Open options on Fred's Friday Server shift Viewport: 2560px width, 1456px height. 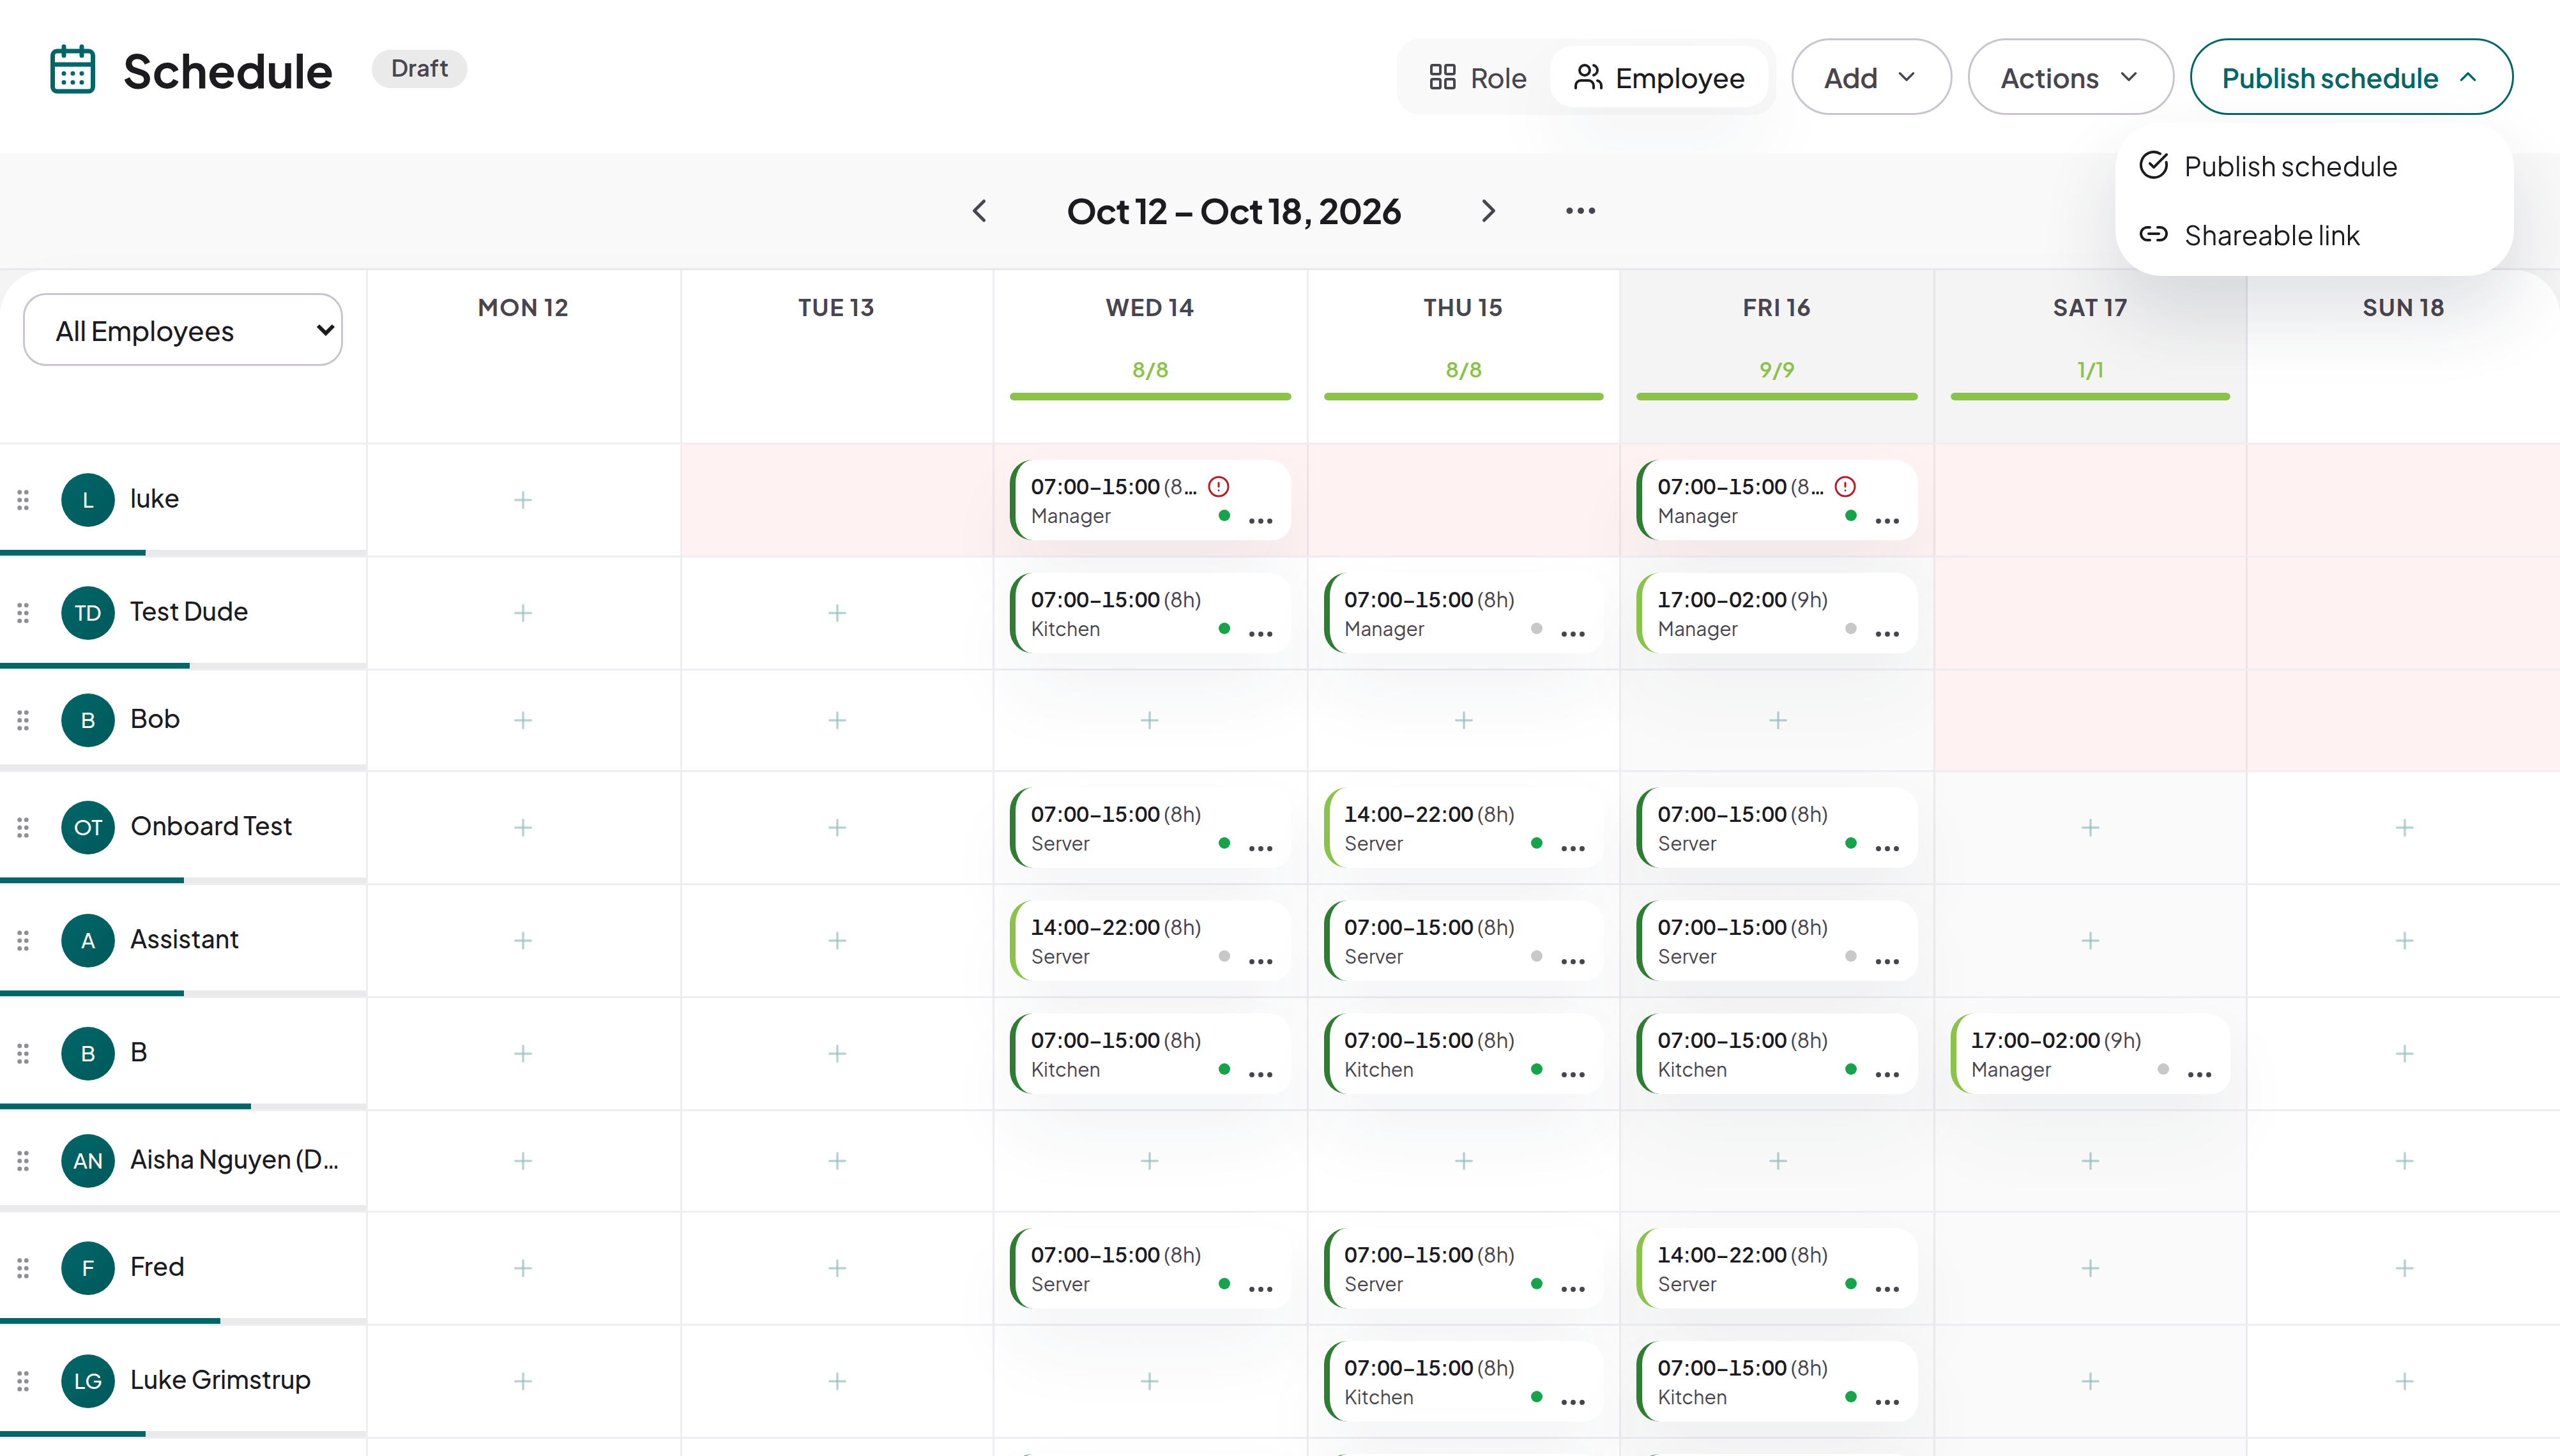coord(1887,1289)
